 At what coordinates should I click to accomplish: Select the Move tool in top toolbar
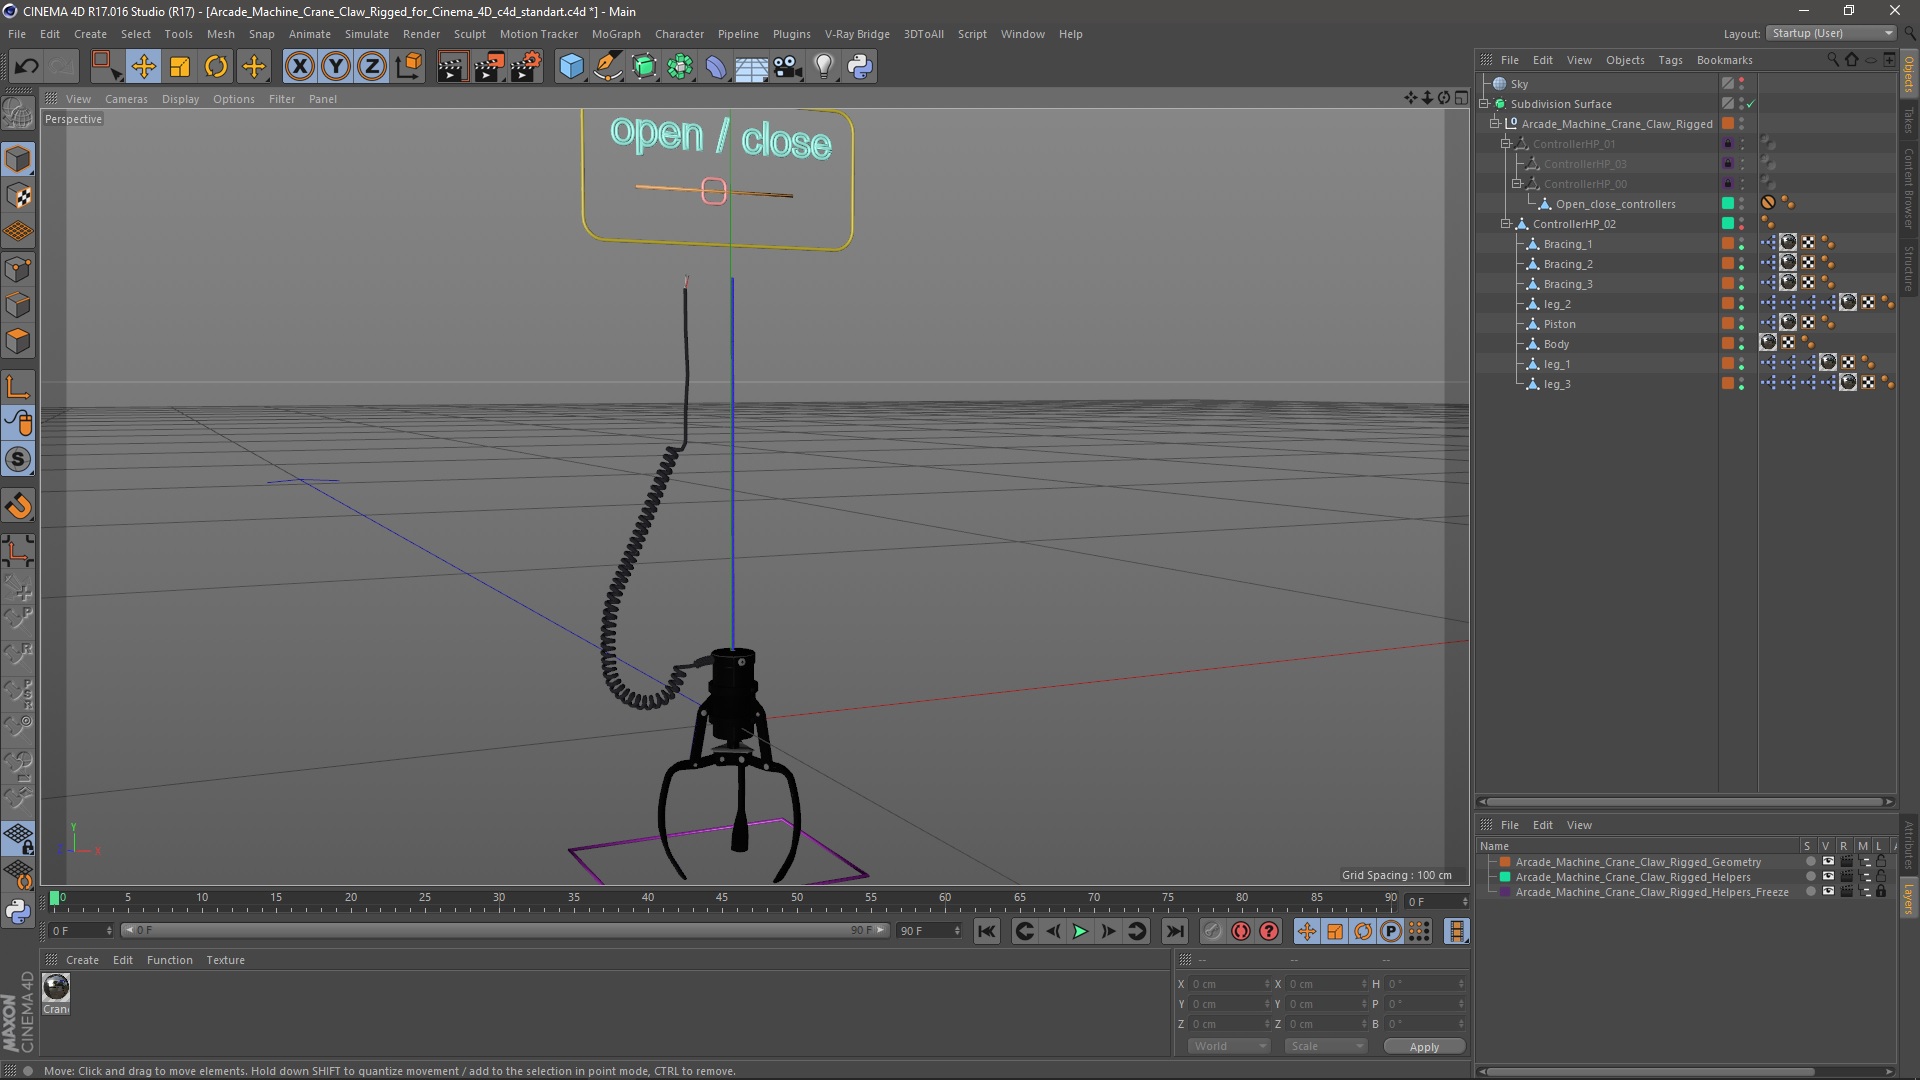(143, 67)
